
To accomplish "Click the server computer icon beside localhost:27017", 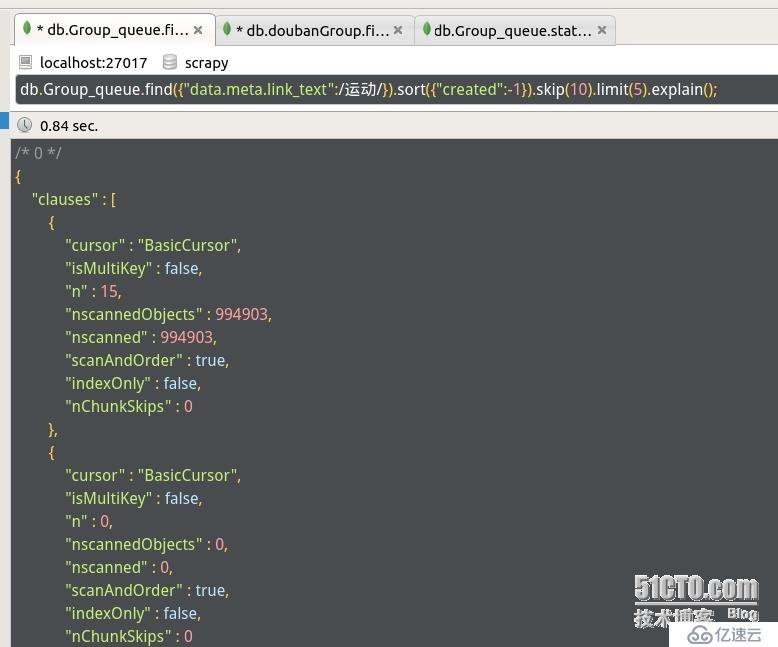I will click(x=25, y=62).
